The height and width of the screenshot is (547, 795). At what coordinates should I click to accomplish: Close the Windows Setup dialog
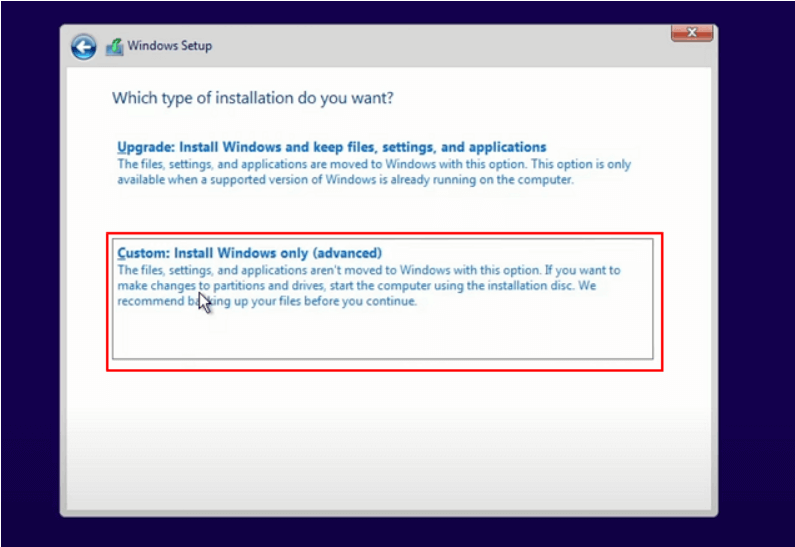(691, 34)
